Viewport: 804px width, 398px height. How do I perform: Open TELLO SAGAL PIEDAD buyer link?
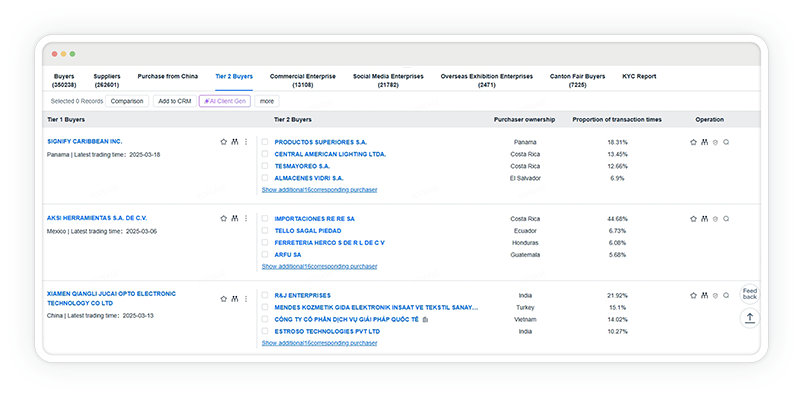308,231
